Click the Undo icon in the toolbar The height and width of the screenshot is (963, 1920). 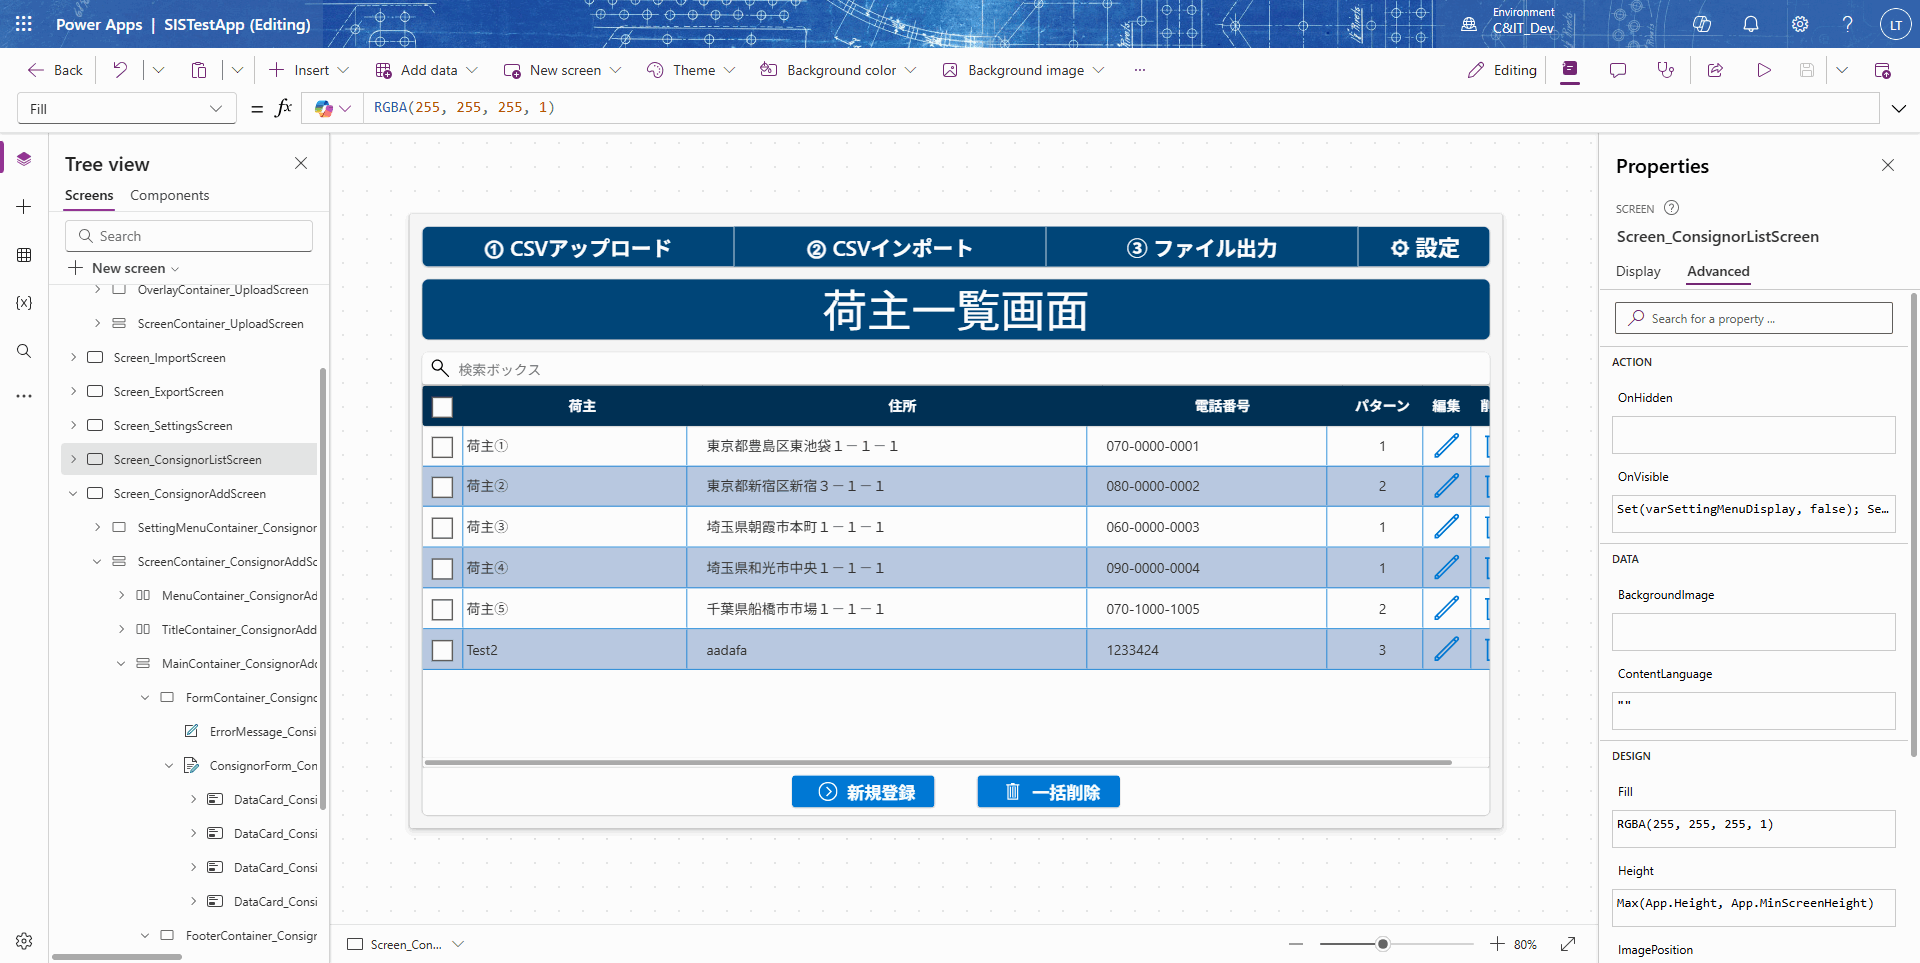click(x=120, y=70)
